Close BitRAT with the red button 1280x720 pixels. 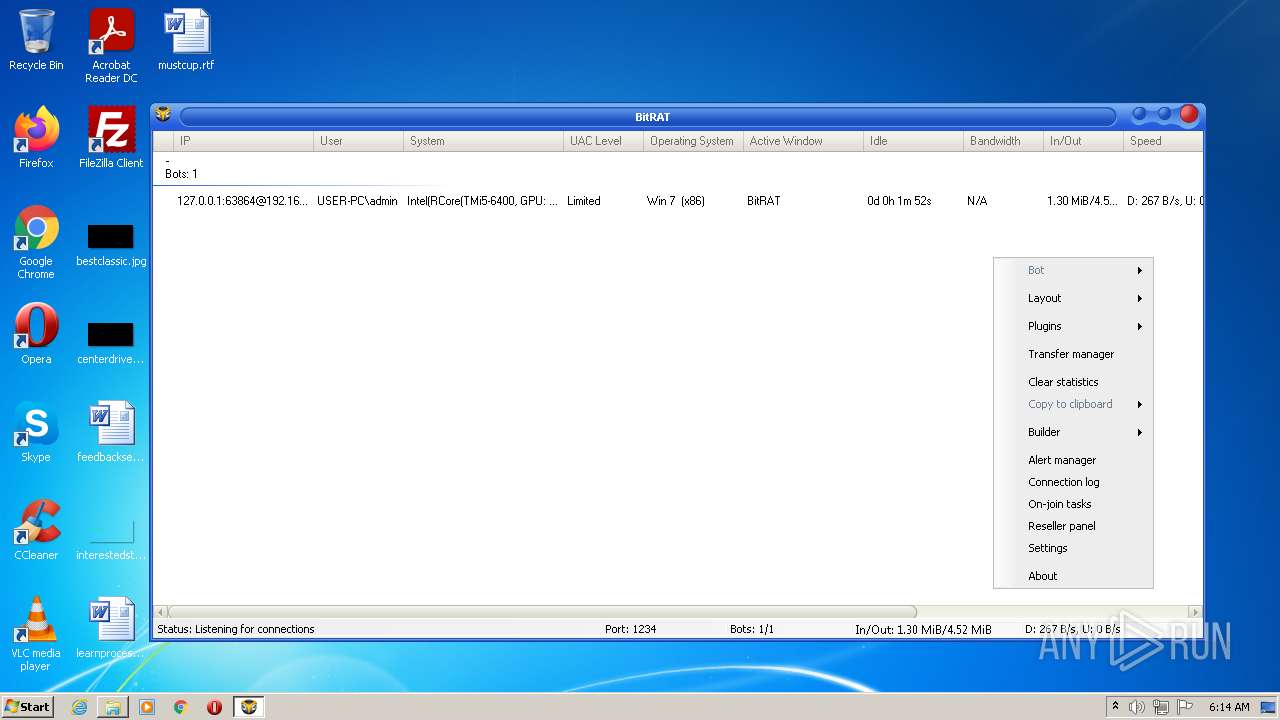1188,114
